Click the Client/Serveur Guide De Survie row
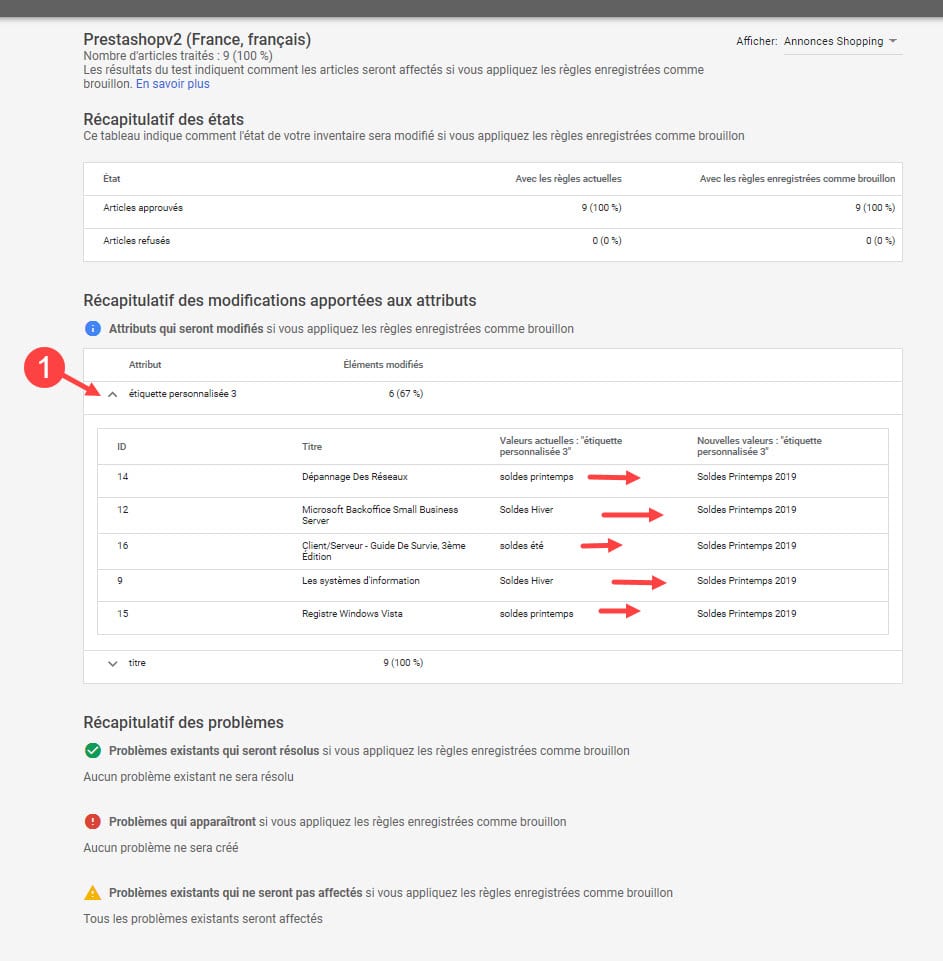The image size is (943, 961). (x=383, y=551)
